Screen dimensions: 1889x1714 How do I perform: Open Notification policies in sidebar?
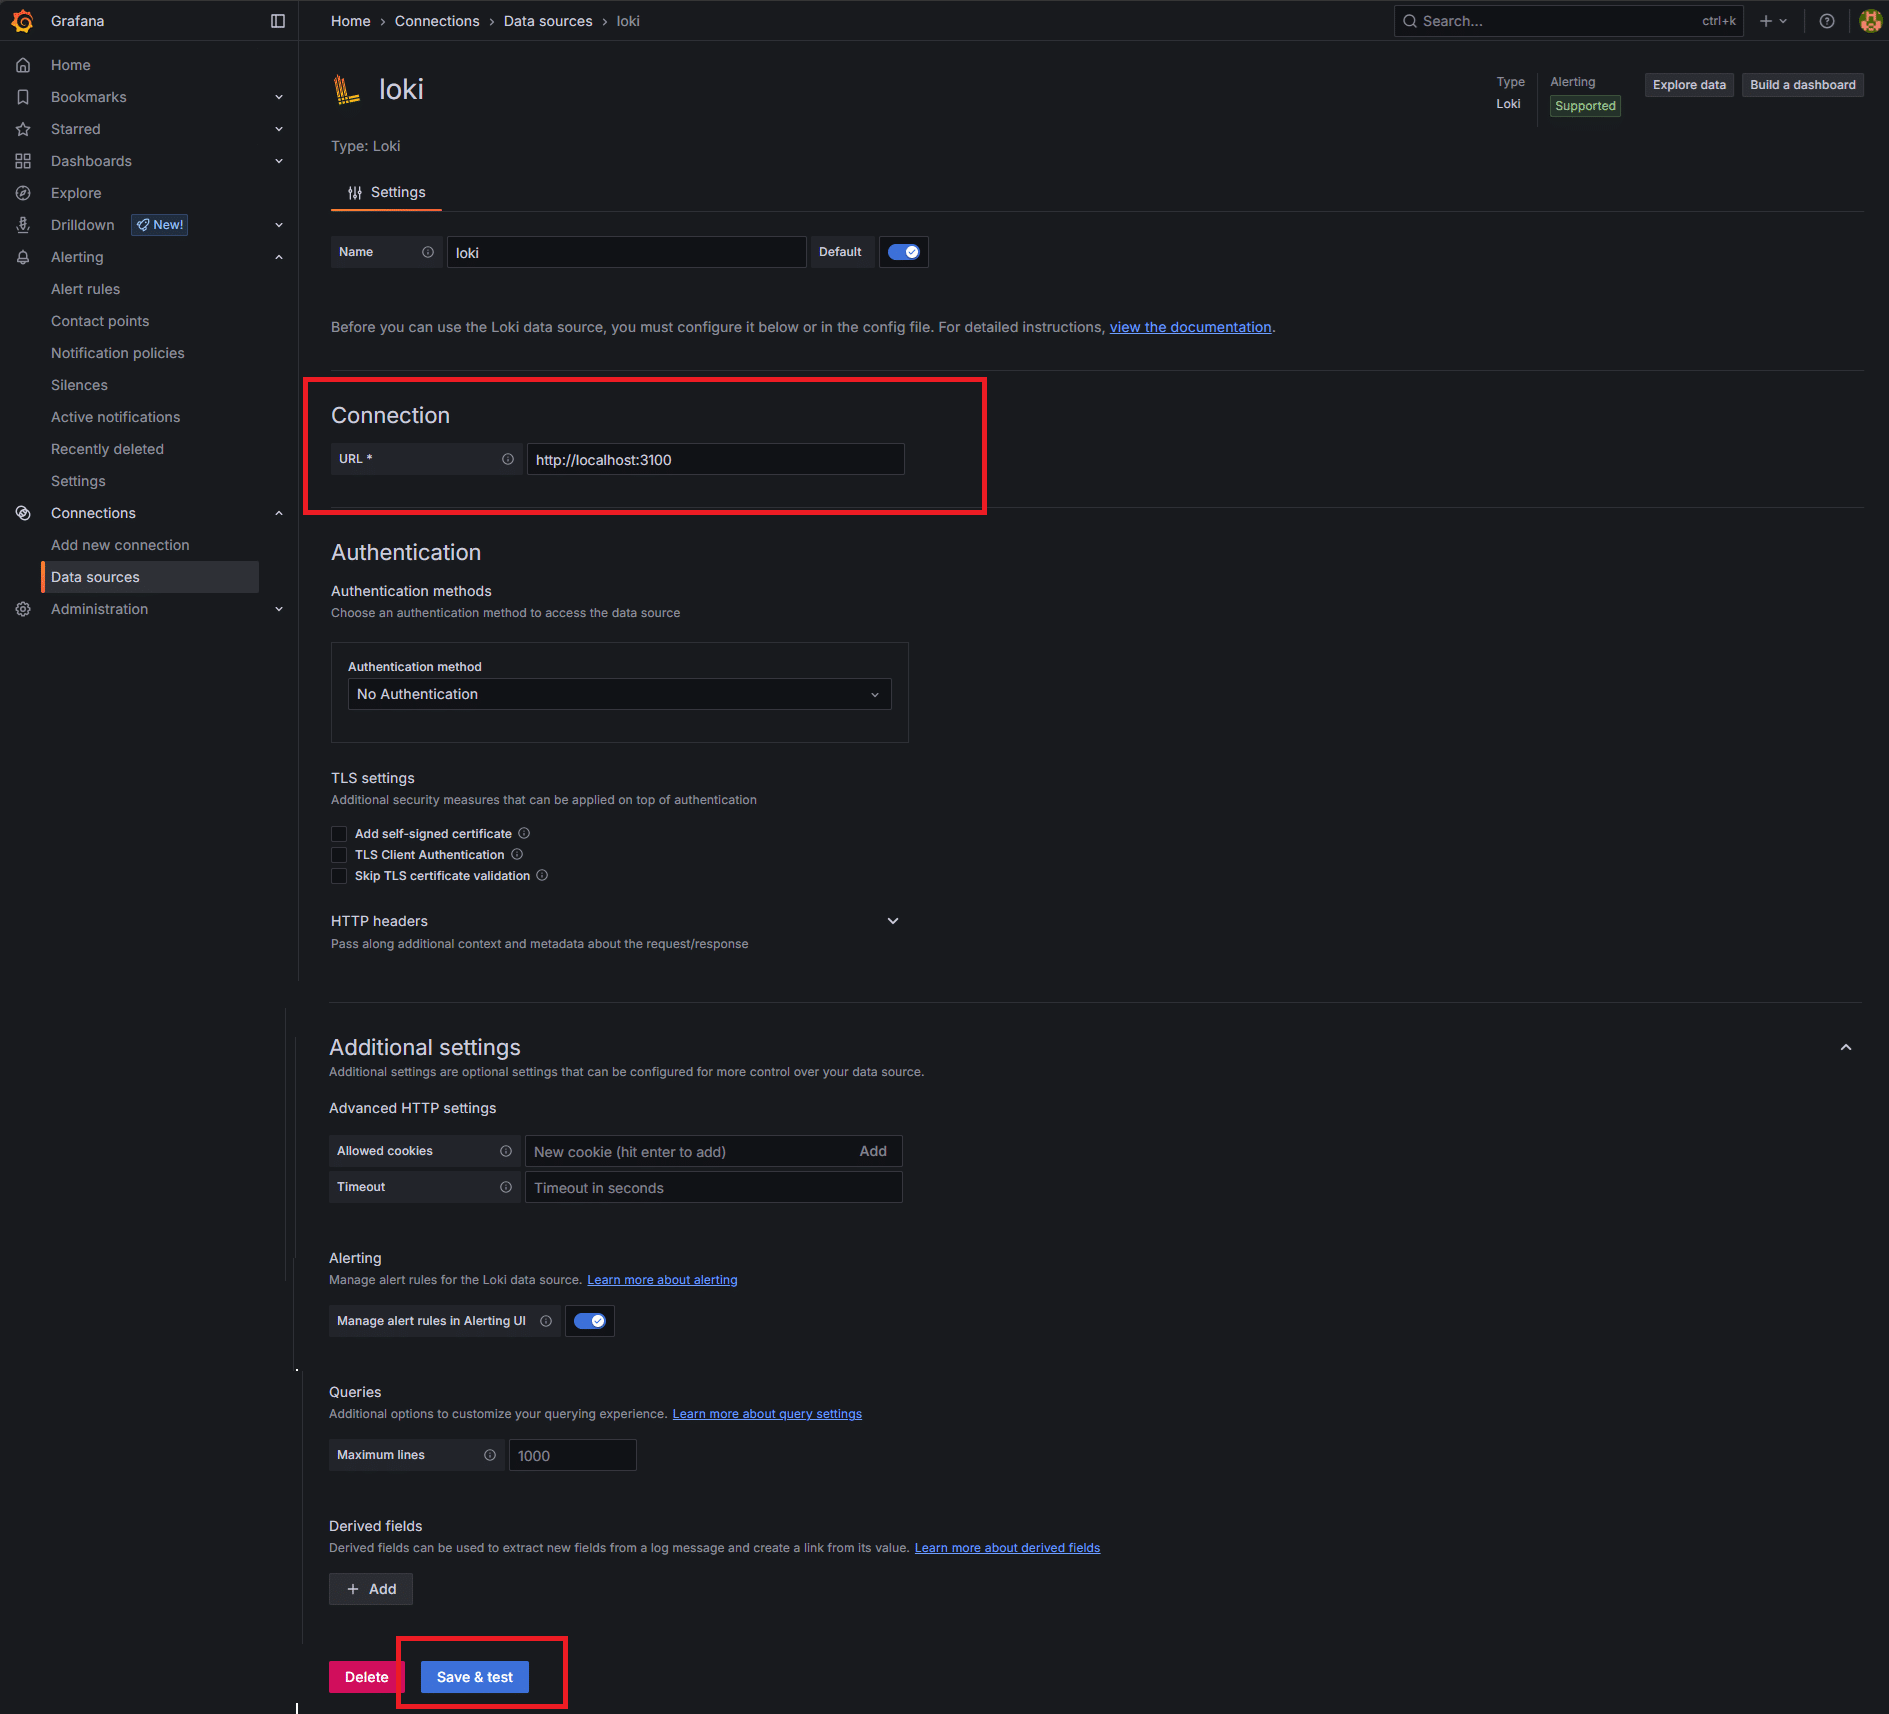coord(118,353)
